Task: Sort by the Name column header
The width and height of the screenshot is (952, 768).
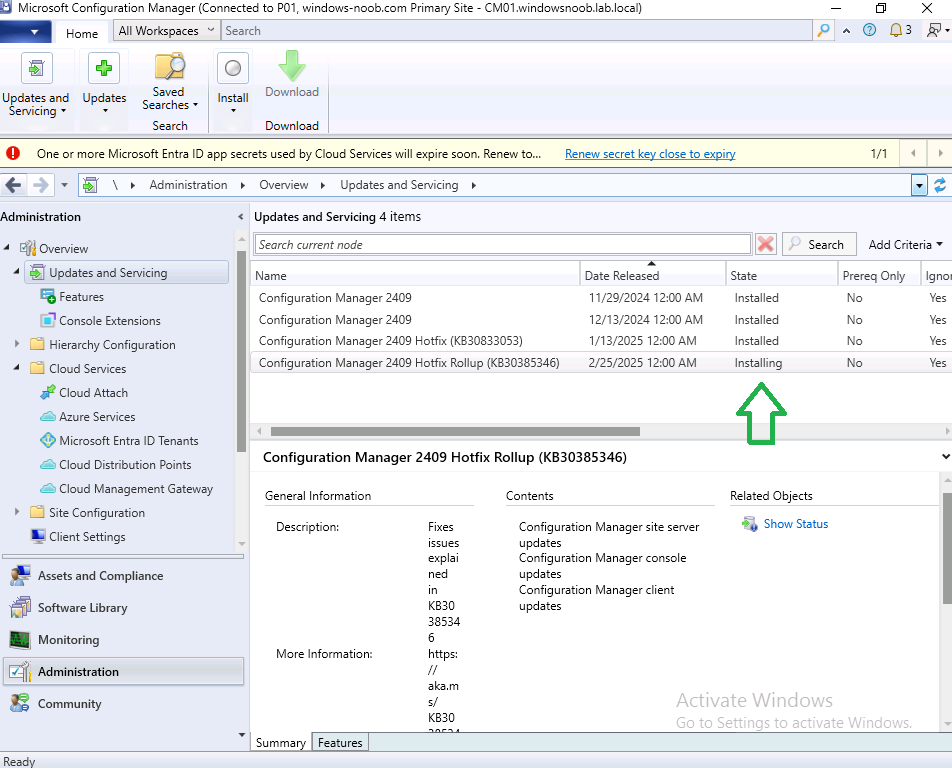Action: (415, 276)
